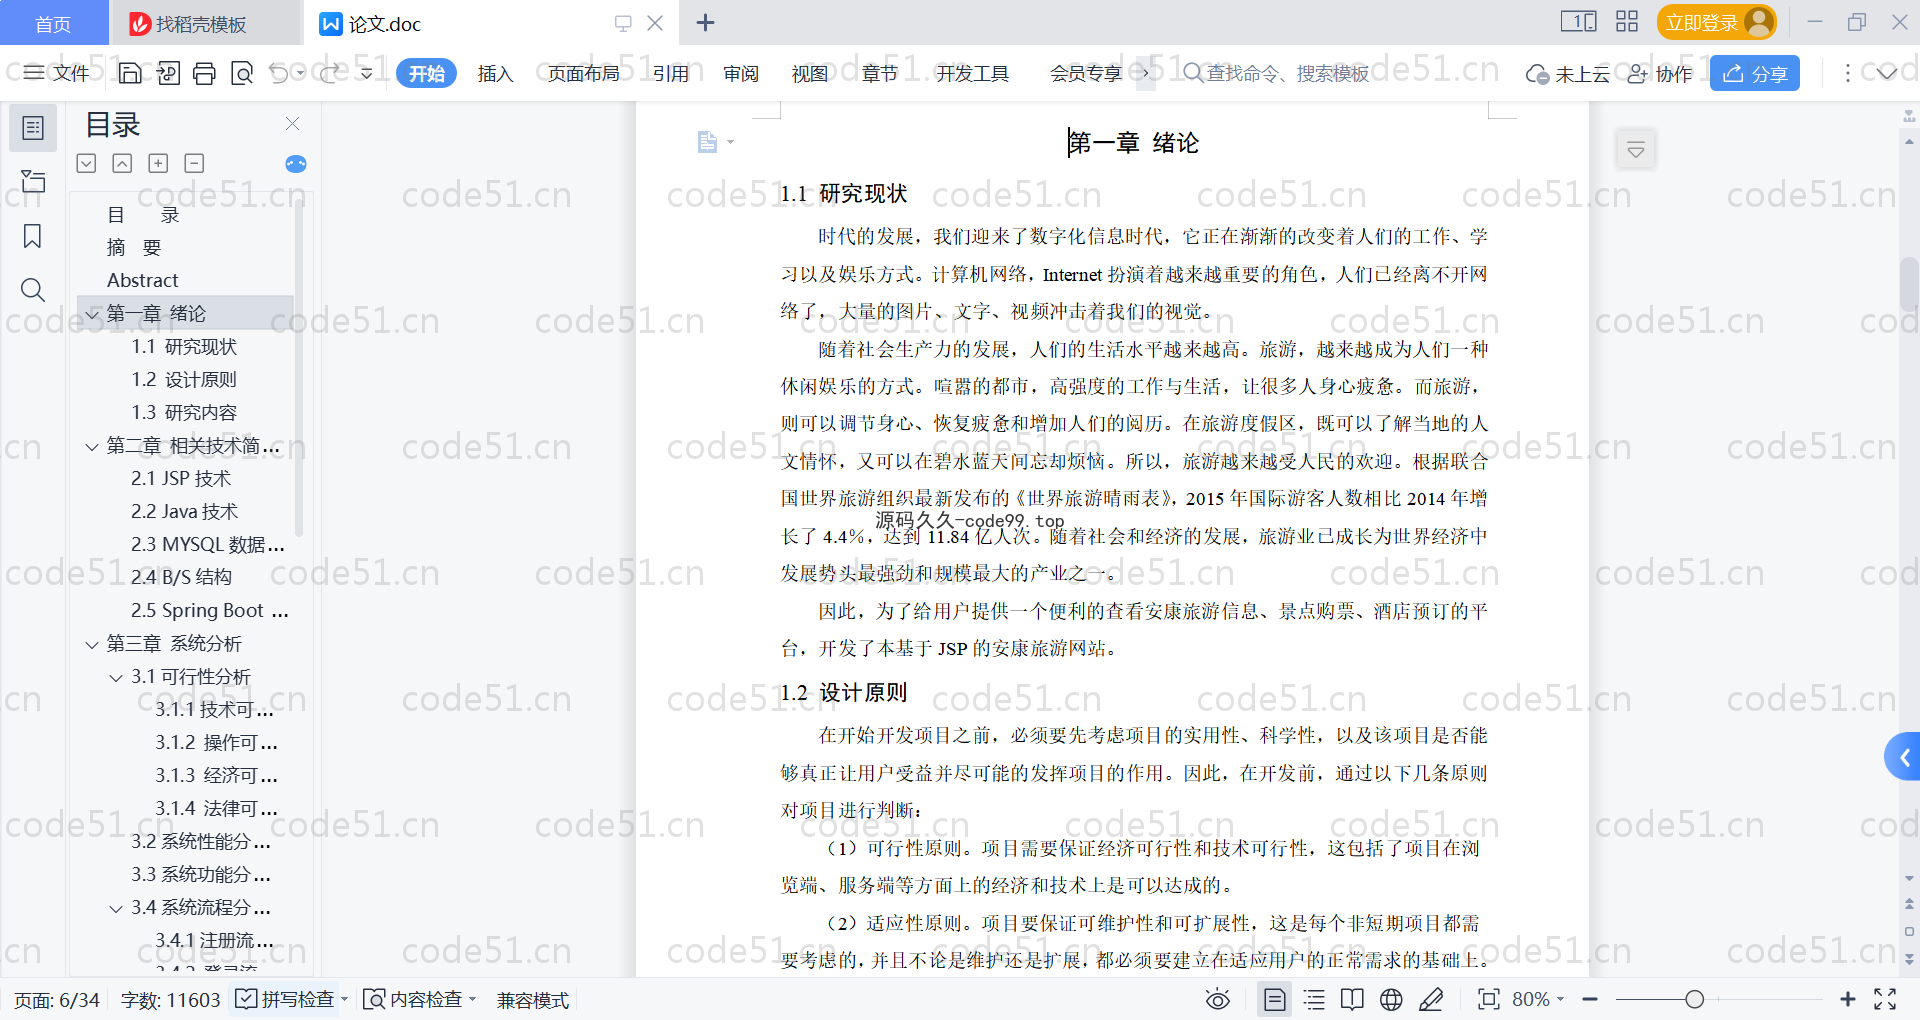1920x1020 pixels.
Task: Open a new tab with plus button
Action: (x=705, y=22)
